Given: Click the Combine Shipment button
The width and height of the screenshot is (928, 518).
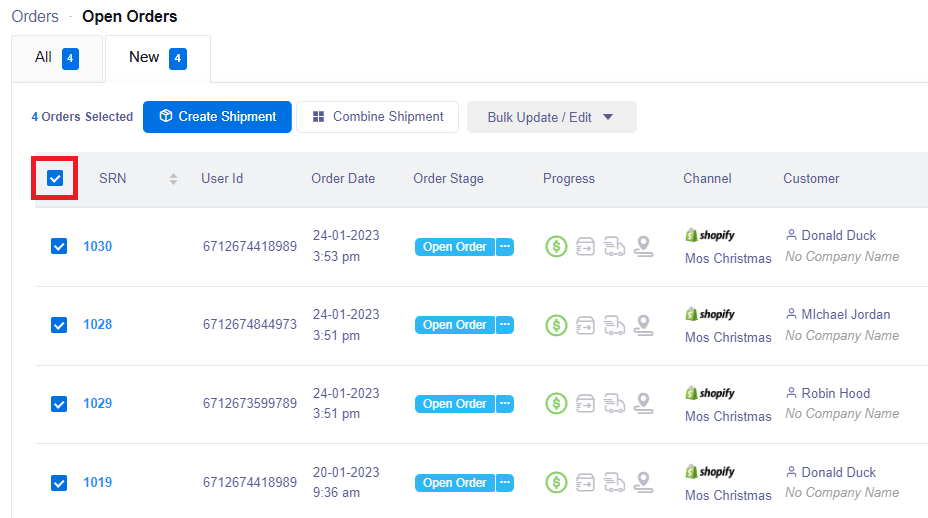Looking at the screenshot, I should (x=378, y=117).
